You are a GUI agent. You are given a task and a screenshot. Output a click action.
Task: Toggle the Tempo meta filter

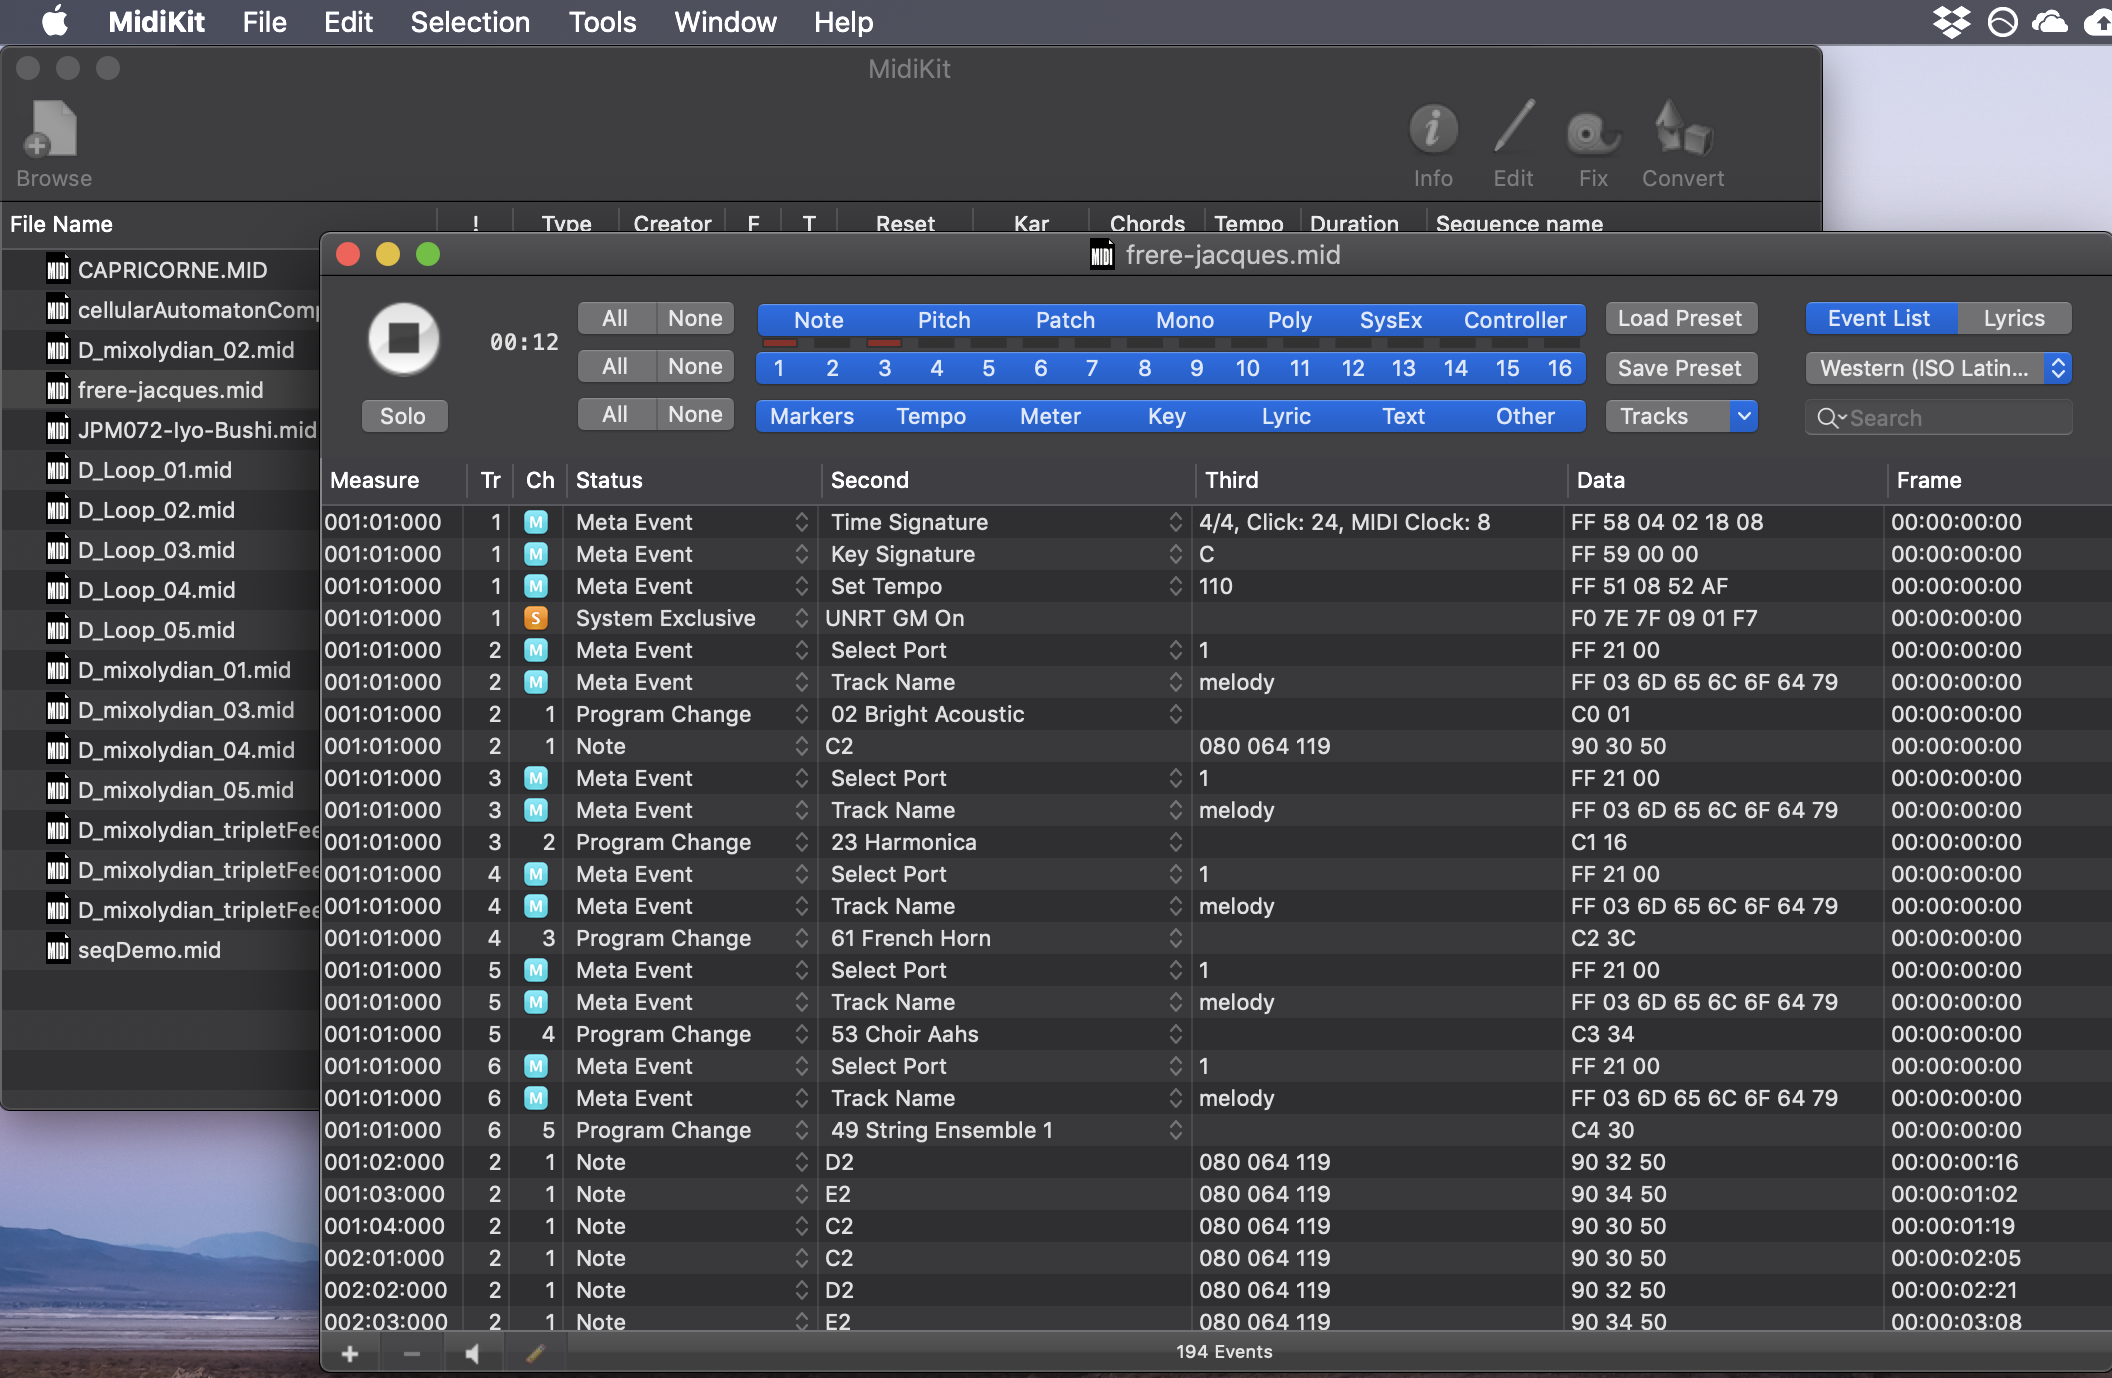[931, 416]
